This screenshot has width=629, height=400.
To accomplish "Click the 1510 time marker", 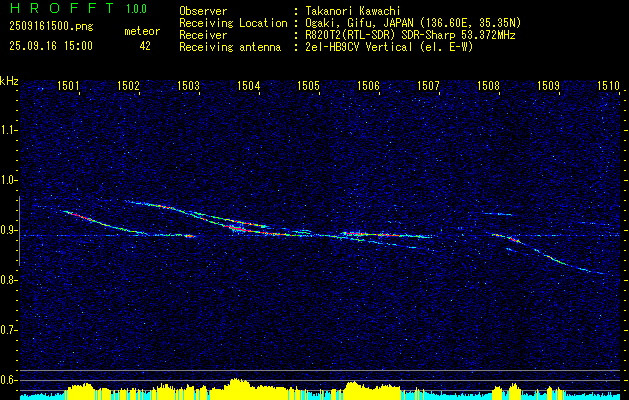I will (x=609, y=85).
